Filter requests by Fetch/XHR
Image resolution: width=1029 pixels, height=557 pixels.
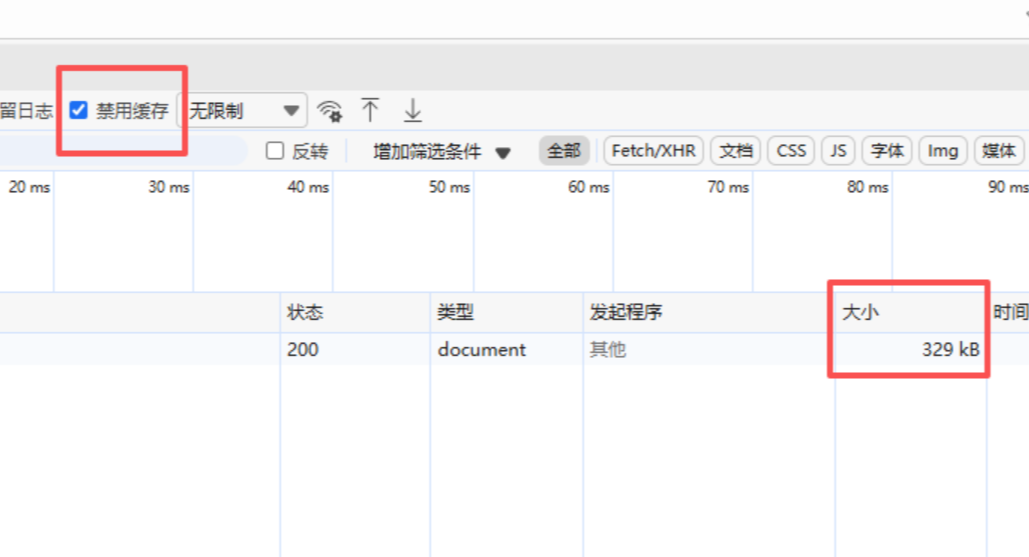click(653, 151)
